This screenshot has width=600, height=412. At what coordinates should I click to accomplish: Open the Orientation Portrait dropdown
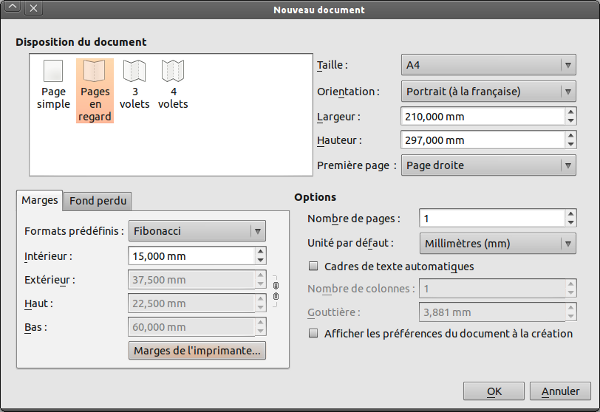[488, 91]
